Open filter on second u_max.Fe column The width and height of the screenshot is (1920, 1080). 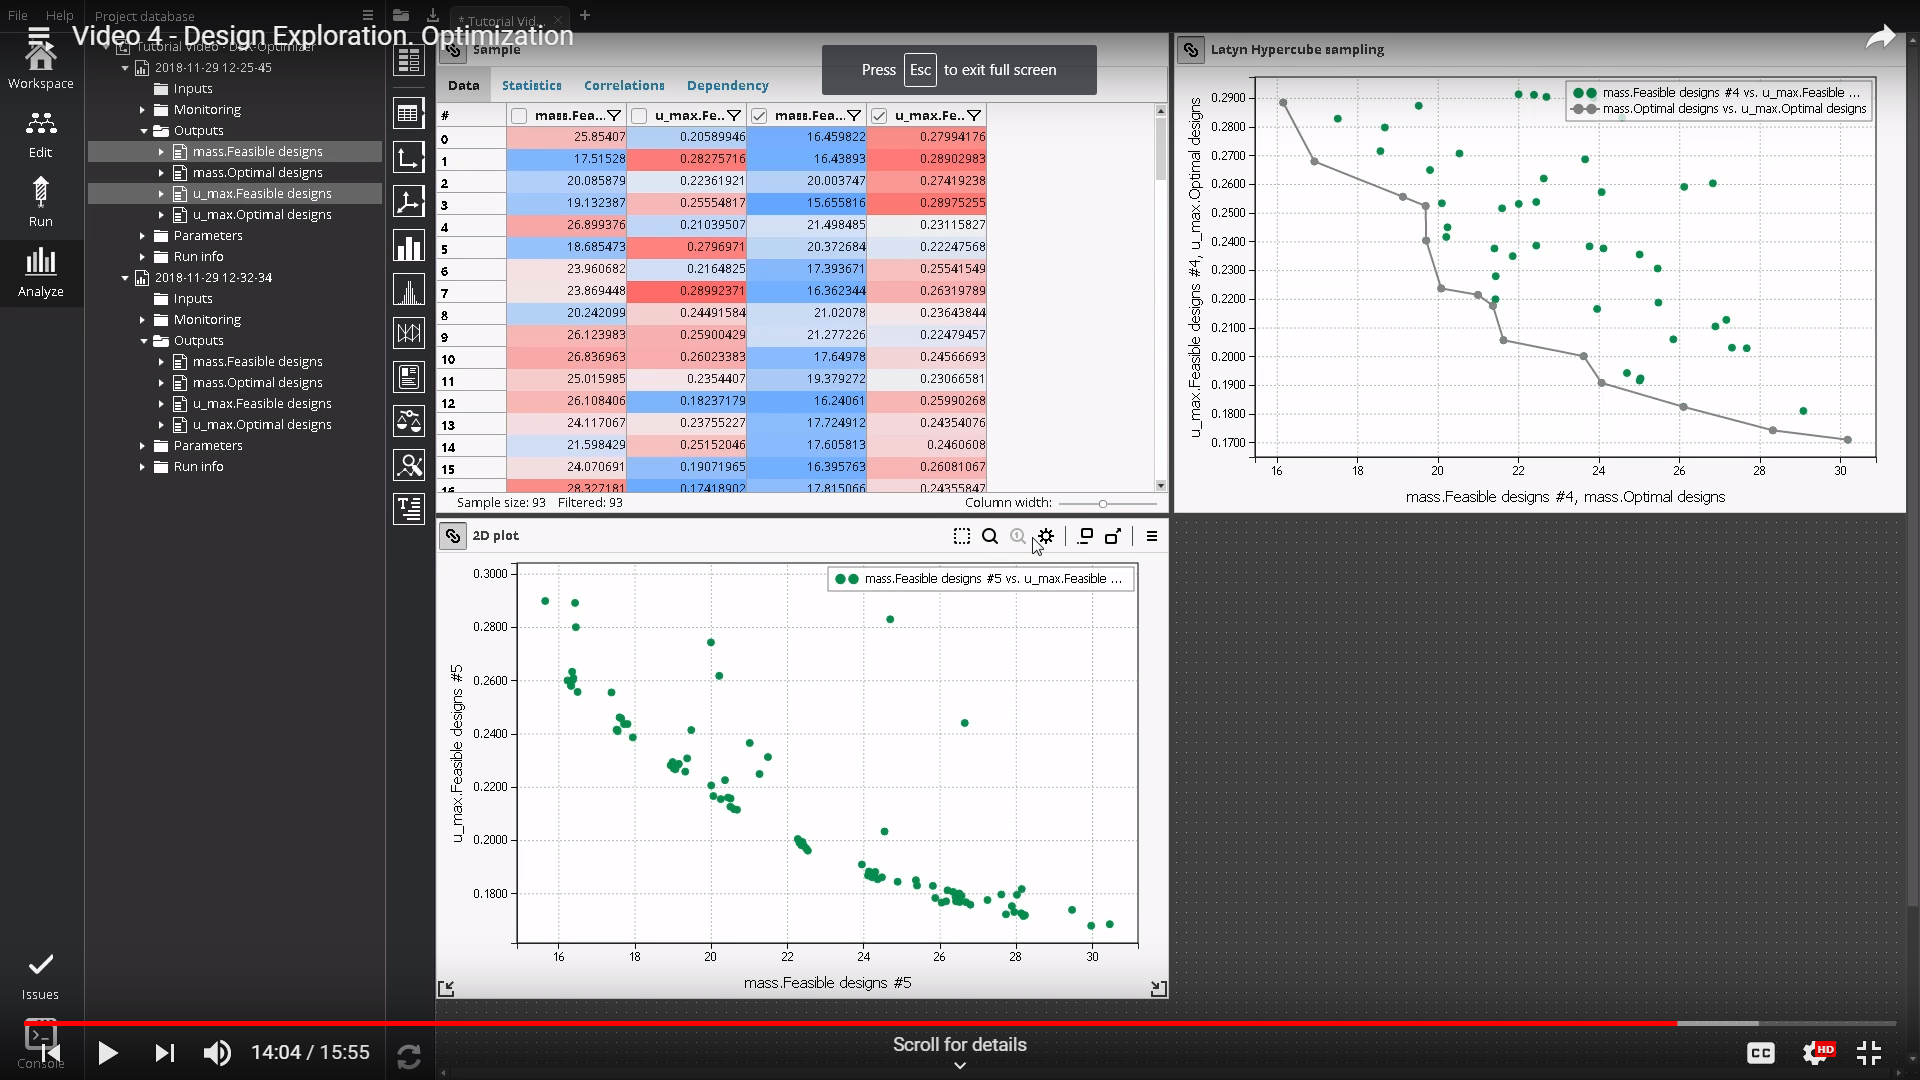(974, 116)
